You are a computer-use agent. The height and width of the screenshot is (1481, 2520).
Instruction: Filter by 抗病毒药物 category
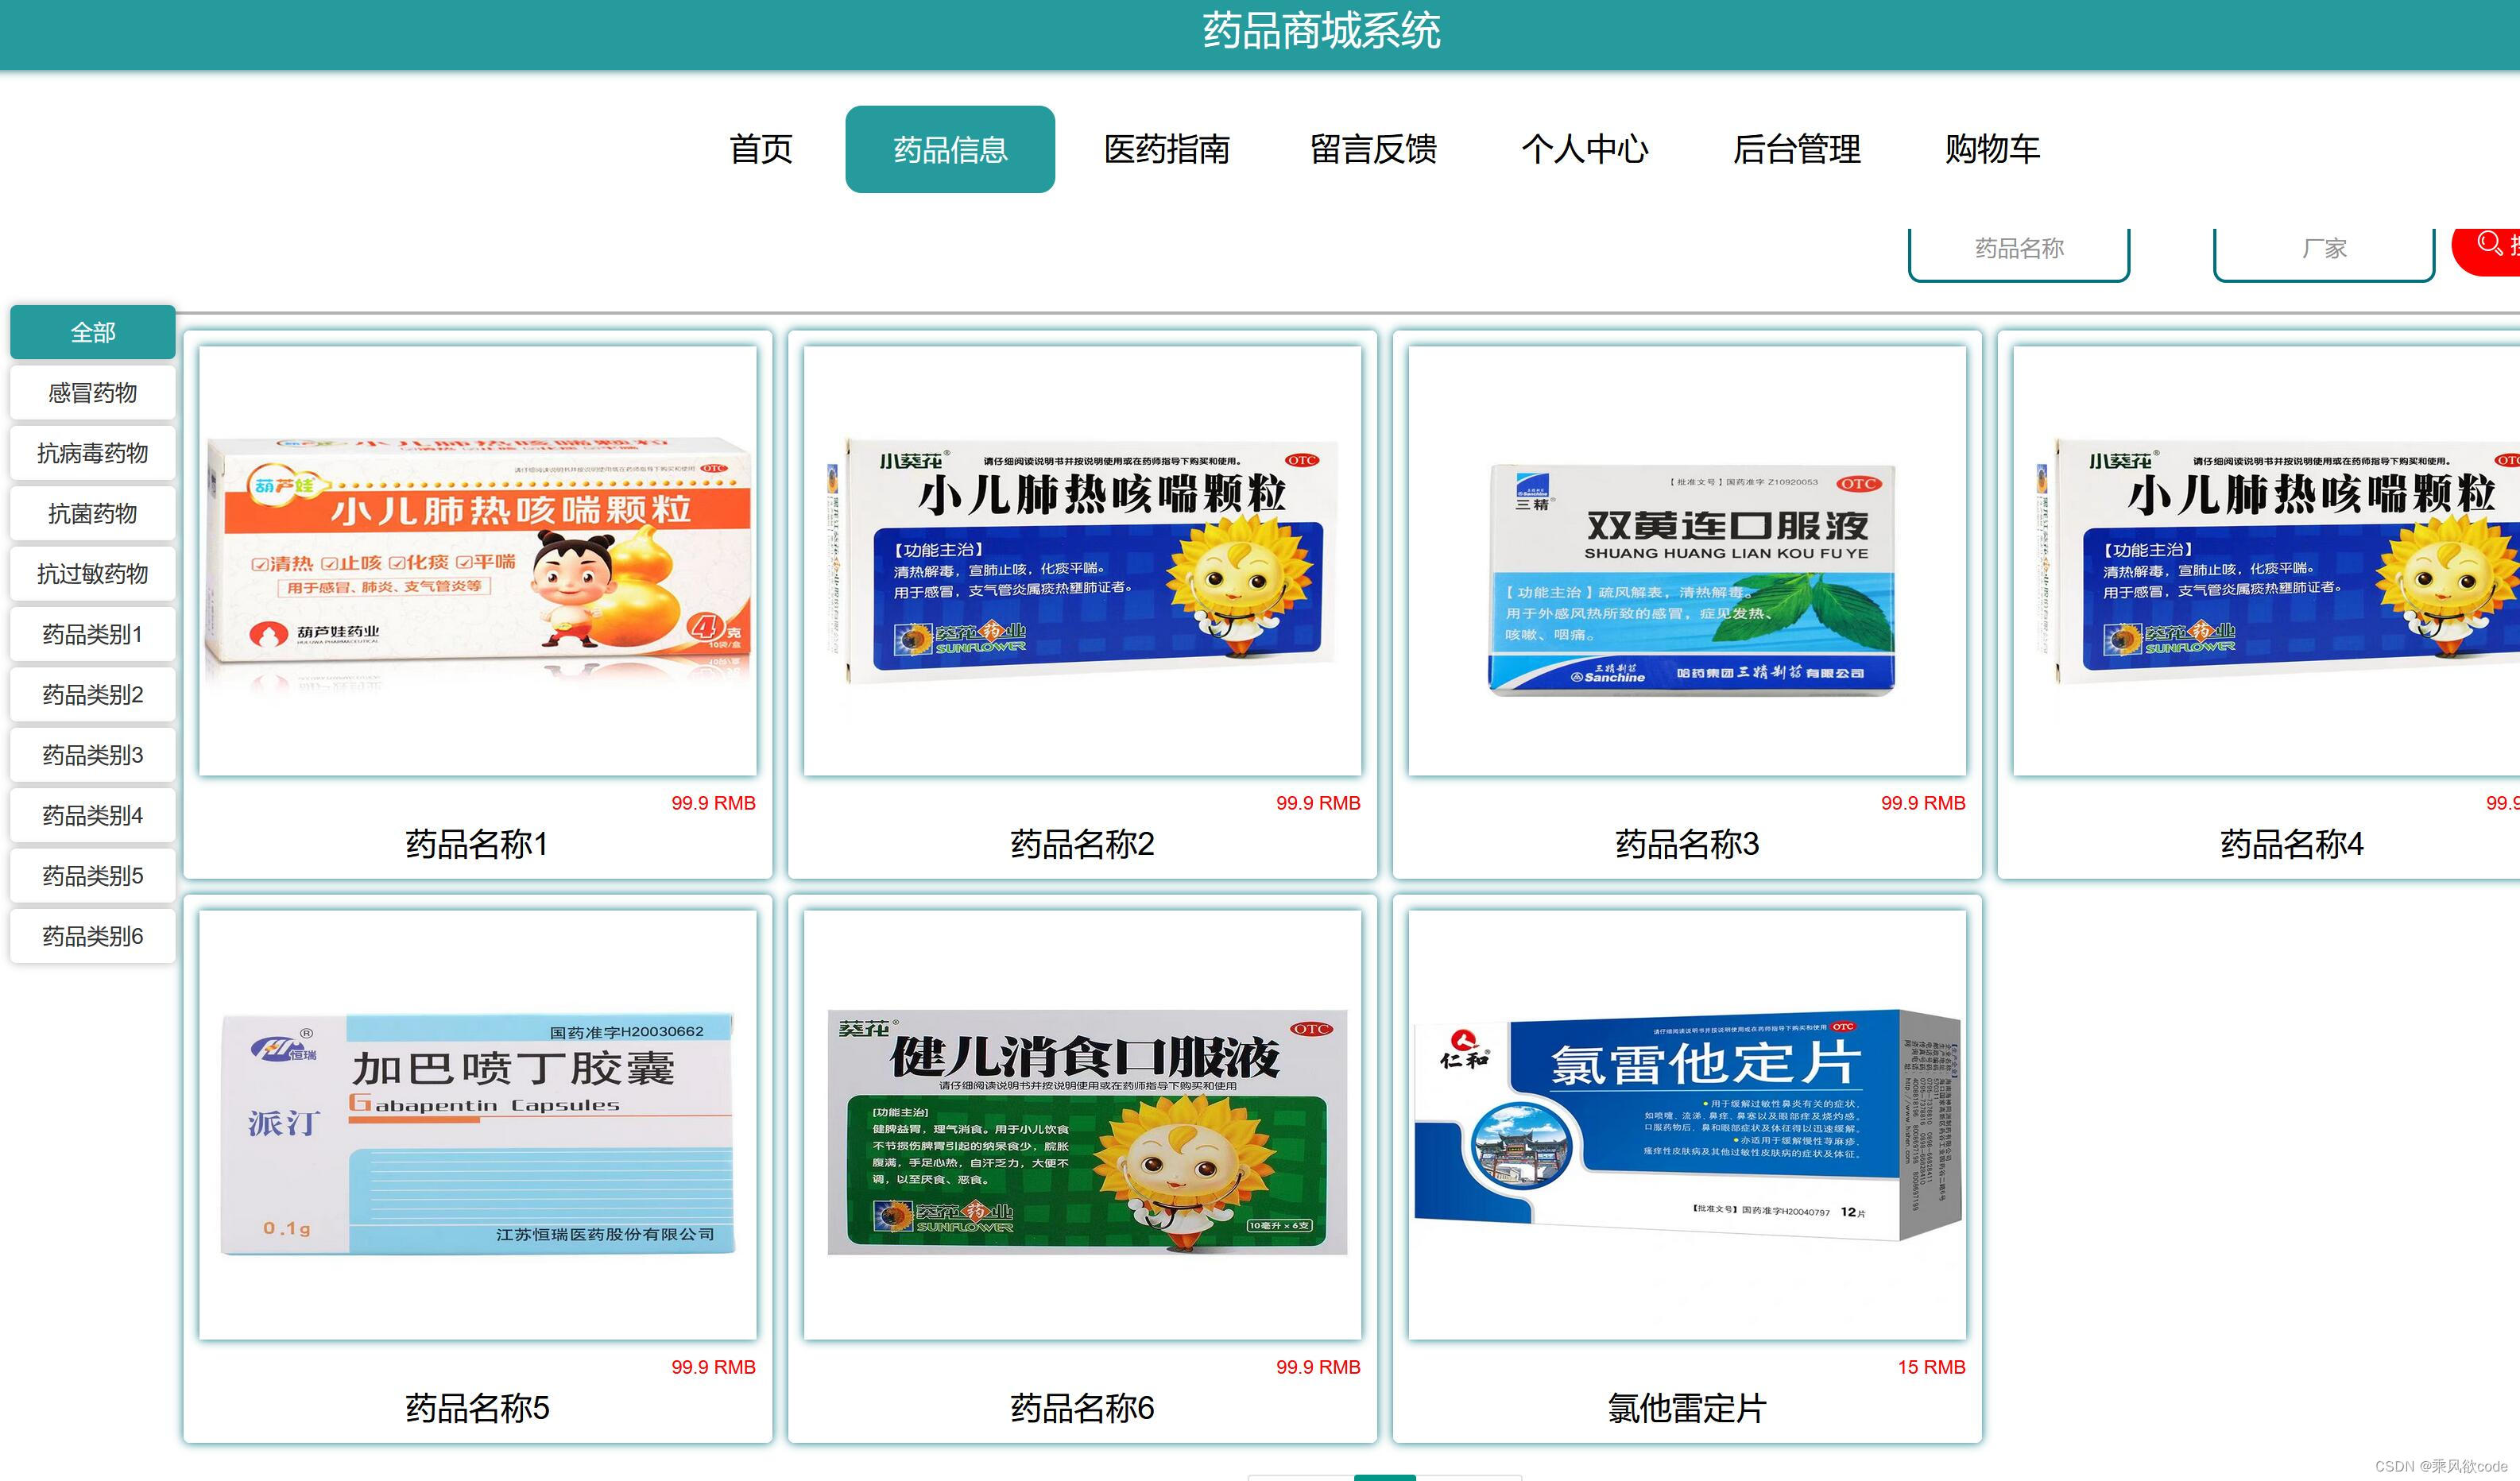[92, 453]
